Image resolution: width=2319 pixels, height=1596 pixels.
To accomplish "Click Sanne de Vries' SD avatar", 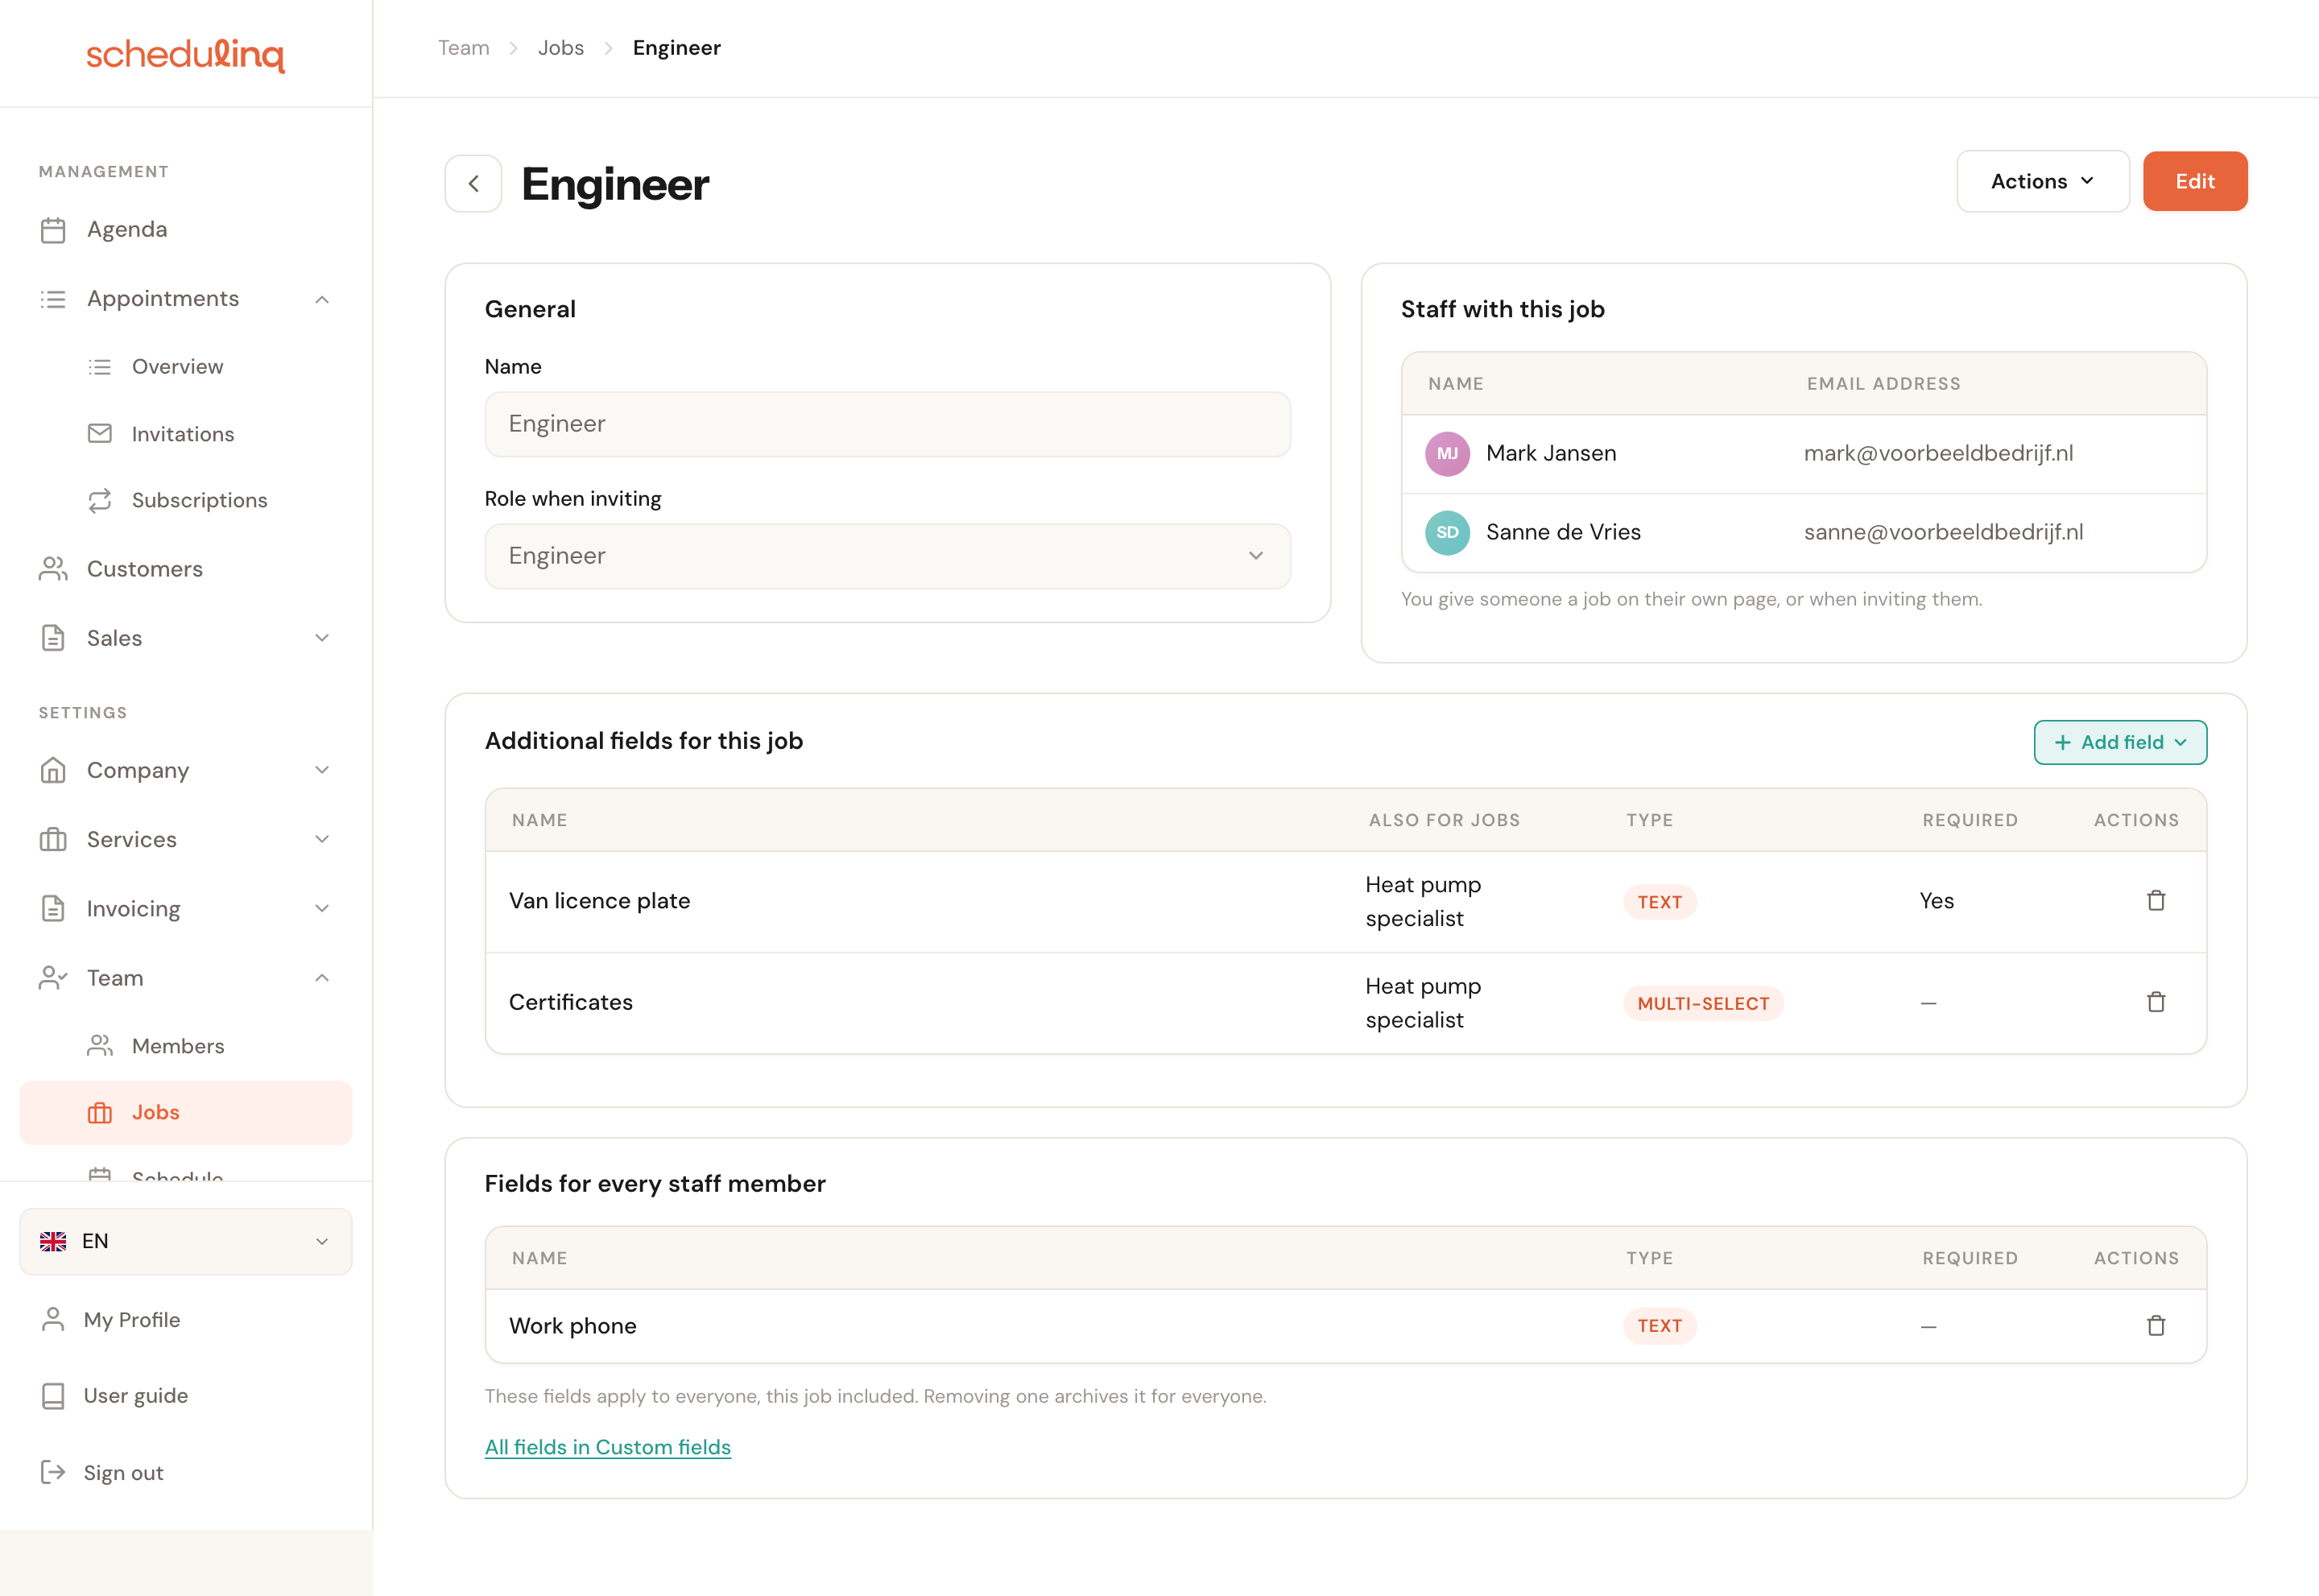I will (x=1447, y=533).
